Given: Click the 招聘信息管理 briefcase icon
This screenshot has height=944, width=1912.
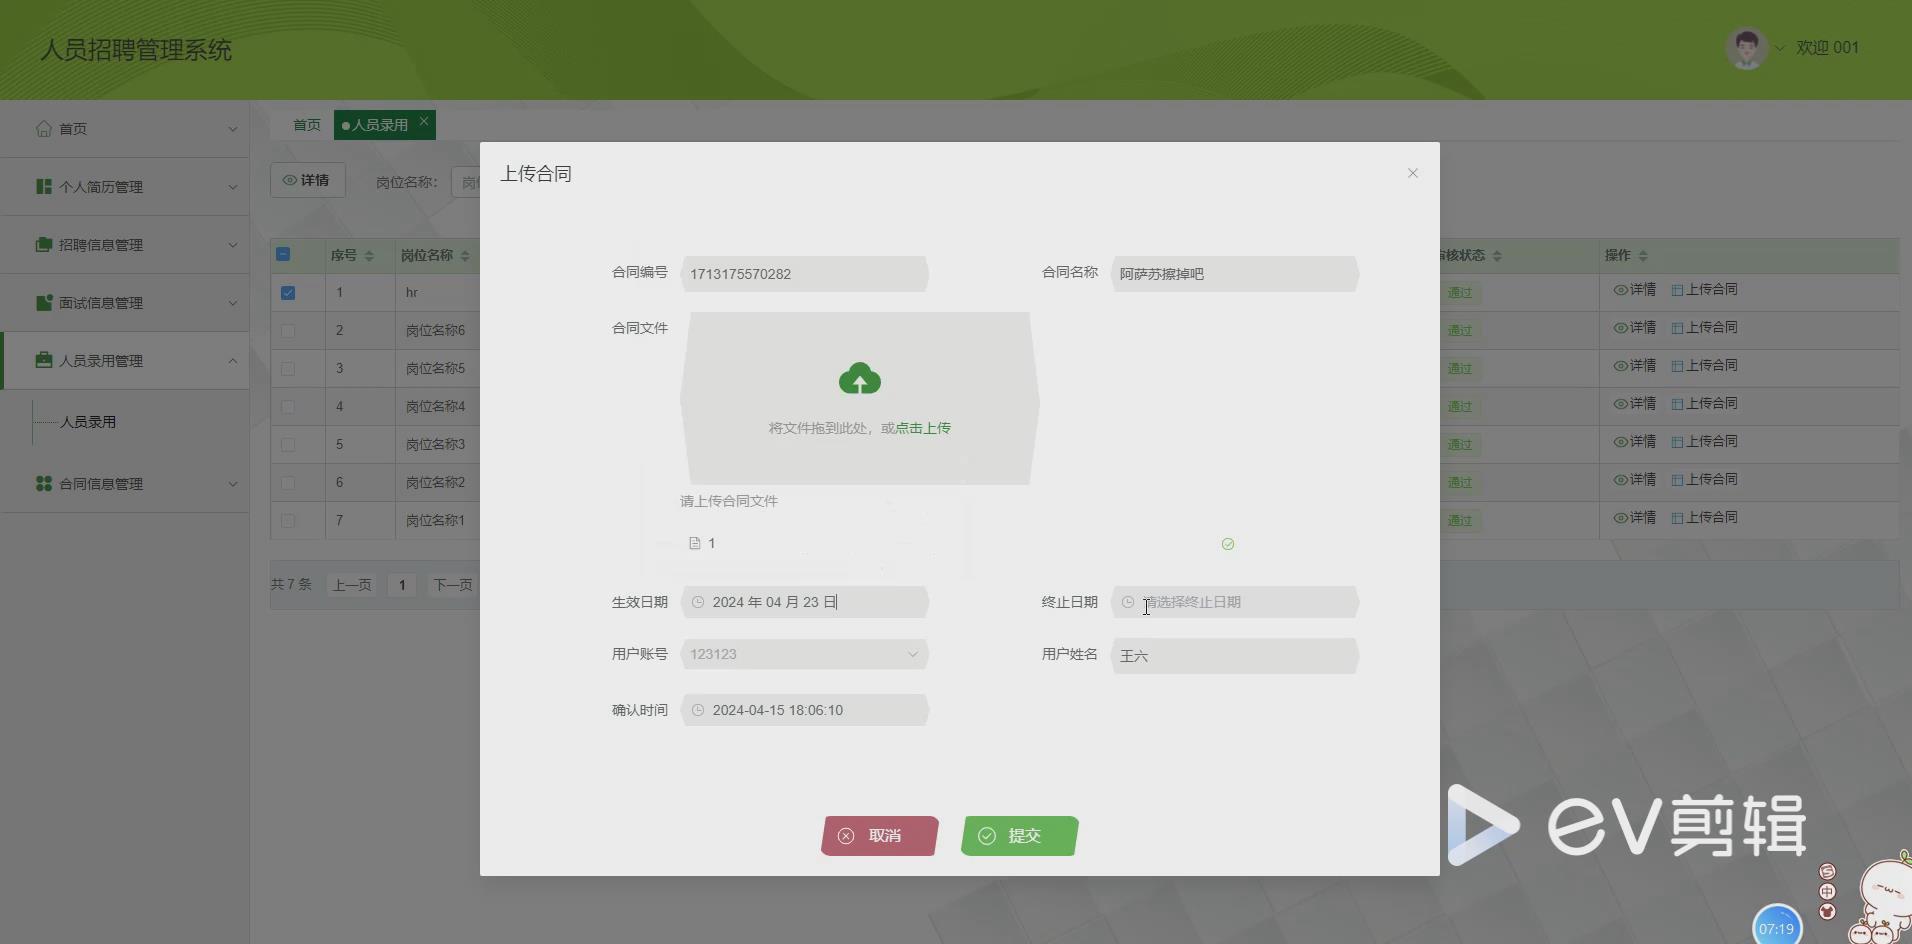Looking at the screenshot, I should click(42, 244).
